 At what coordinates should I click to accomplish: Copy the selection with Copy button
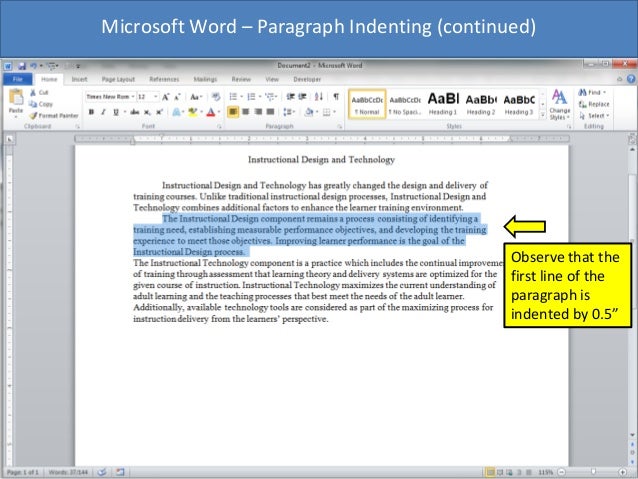click(x=41, y=104)
